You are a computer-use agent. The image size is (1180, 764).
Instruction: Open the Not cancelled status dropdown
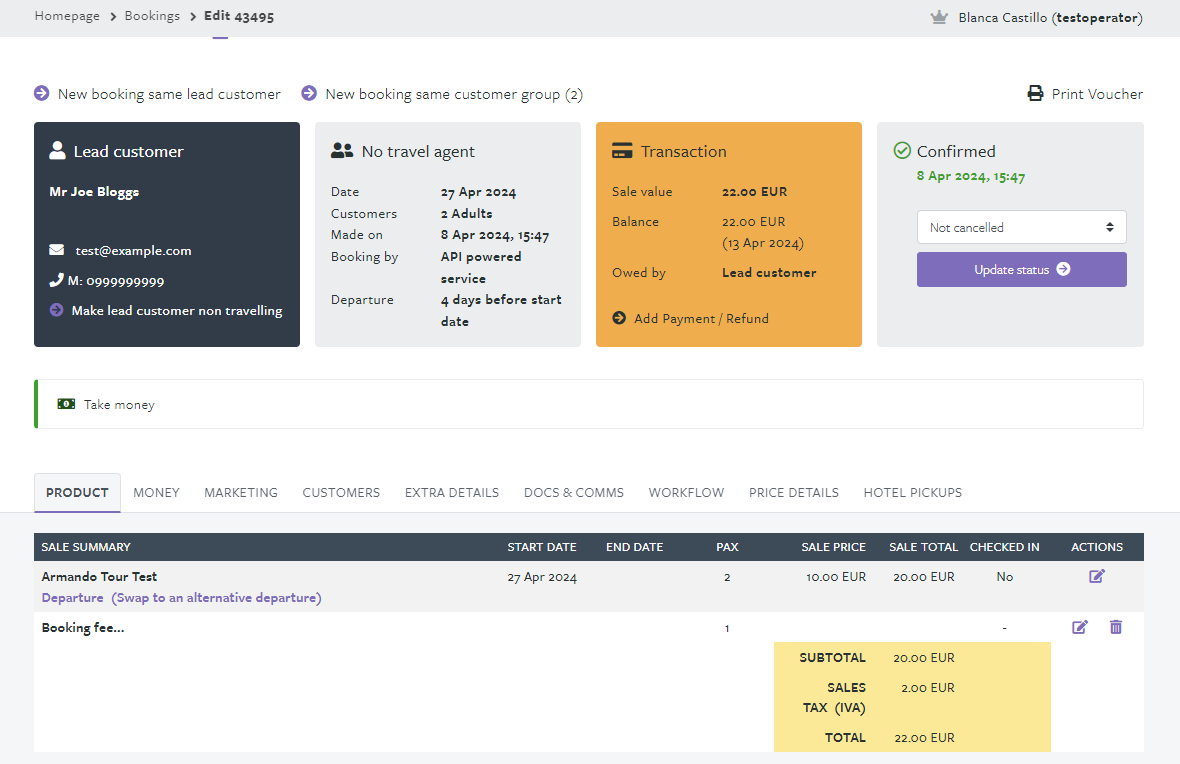[x=1021, y=227]
